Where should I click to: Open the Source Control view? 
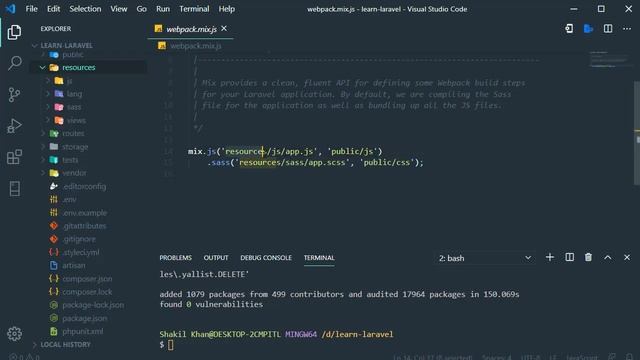[14, 95]
